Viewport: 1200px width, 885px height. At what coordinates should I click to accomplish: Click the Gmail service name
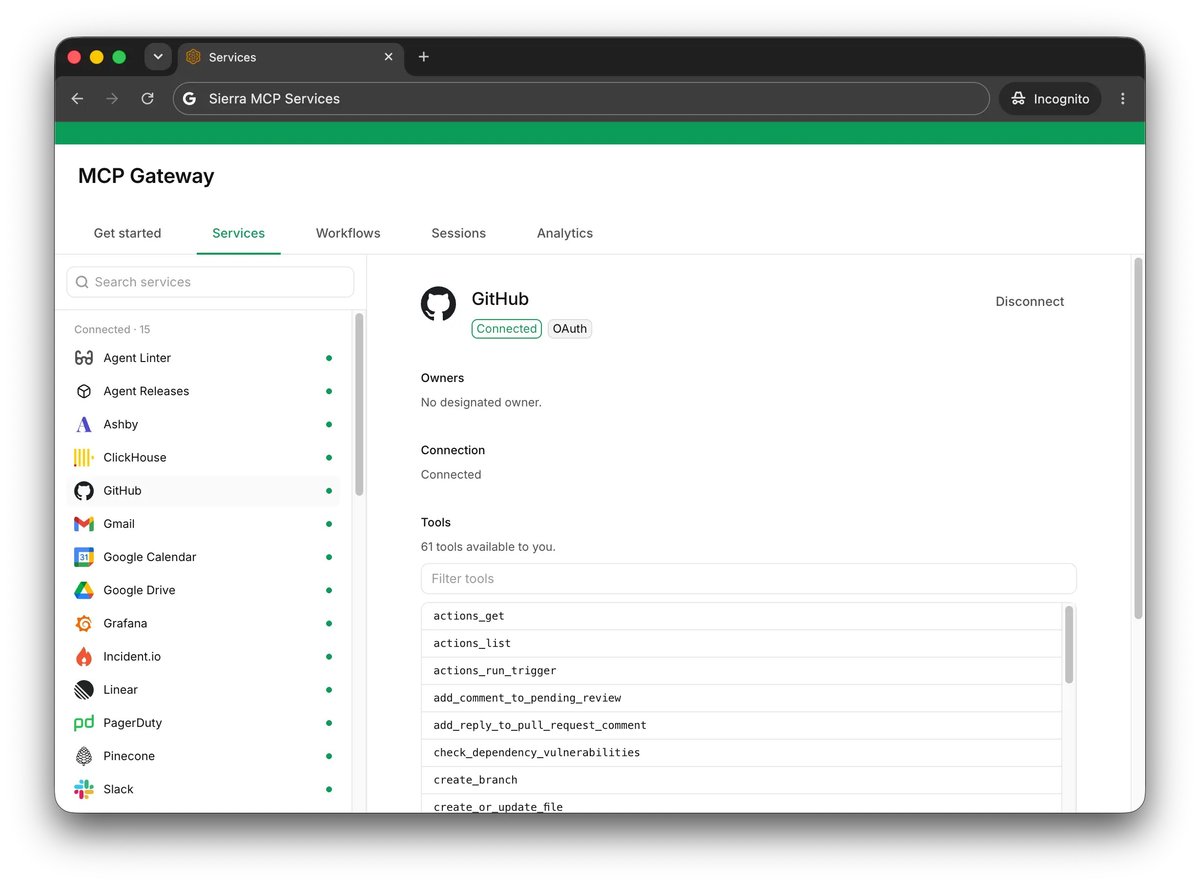(x=119, y=524)
